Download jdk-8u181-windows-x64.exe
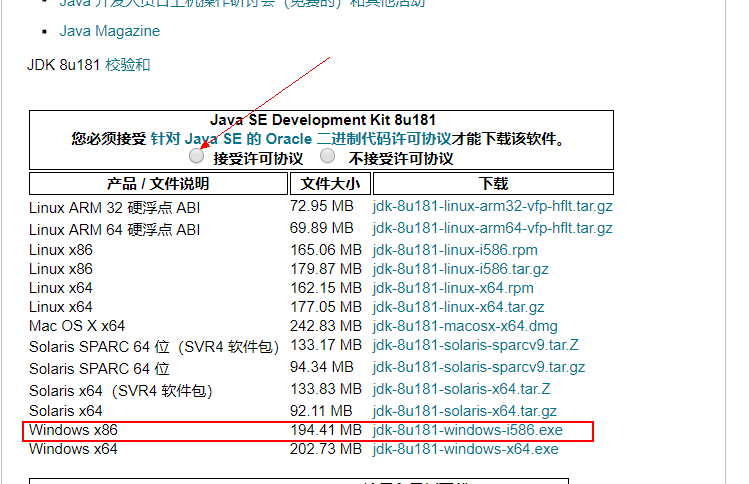The height and width of the screenshot is (484, 749). coord(466,449)
